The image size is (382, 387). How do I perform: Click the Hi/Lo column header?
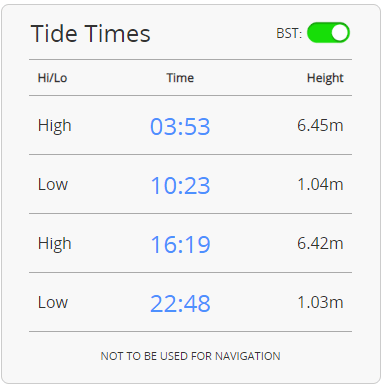[52, 78]
